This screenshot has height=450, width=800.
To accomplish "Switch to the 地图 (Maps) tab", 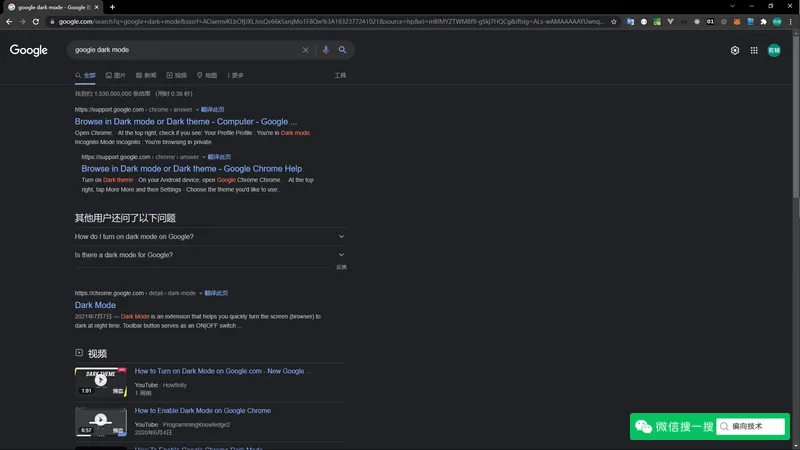I will 207,76.
